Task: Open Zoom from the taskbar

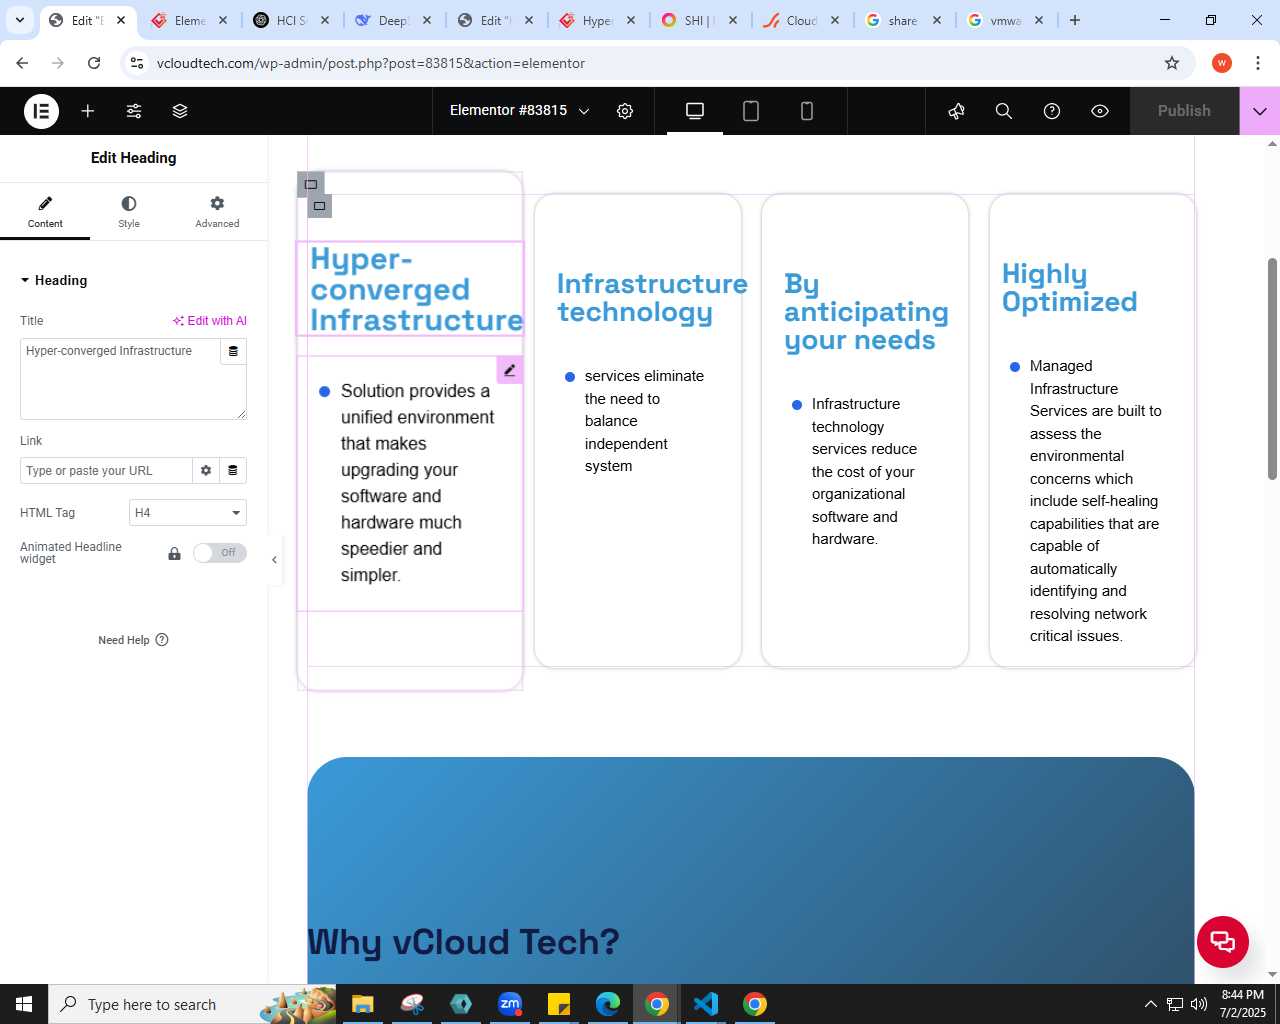Action: [510, 1004]
